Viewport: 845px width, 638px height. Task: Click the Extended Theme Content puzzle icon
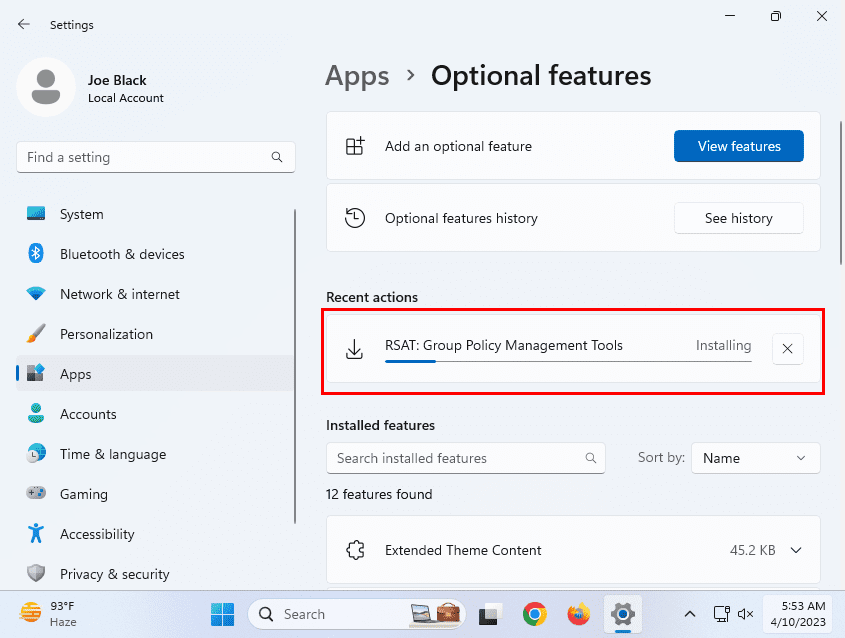pyautogui.click(x=355, y=550)
